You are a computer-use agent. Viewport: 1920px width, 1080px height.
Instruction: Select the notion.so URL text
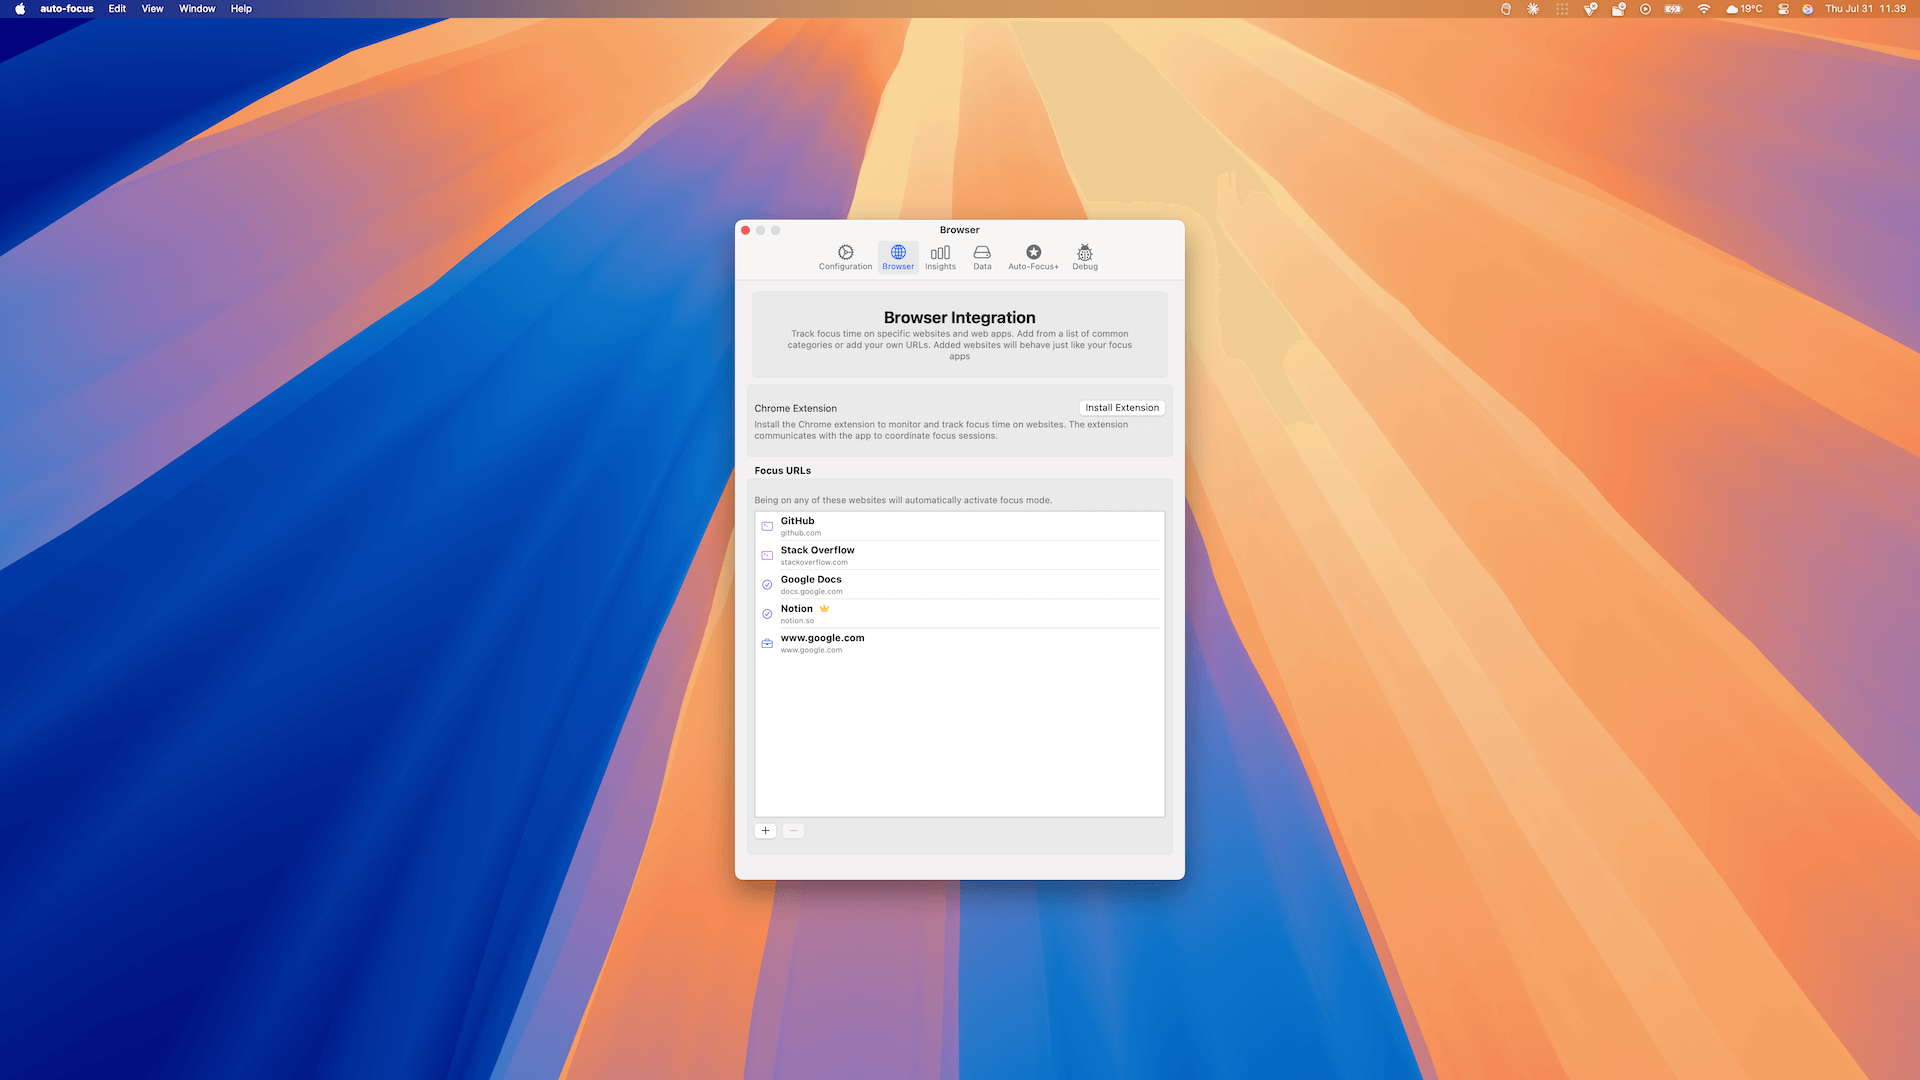[797, 621]
